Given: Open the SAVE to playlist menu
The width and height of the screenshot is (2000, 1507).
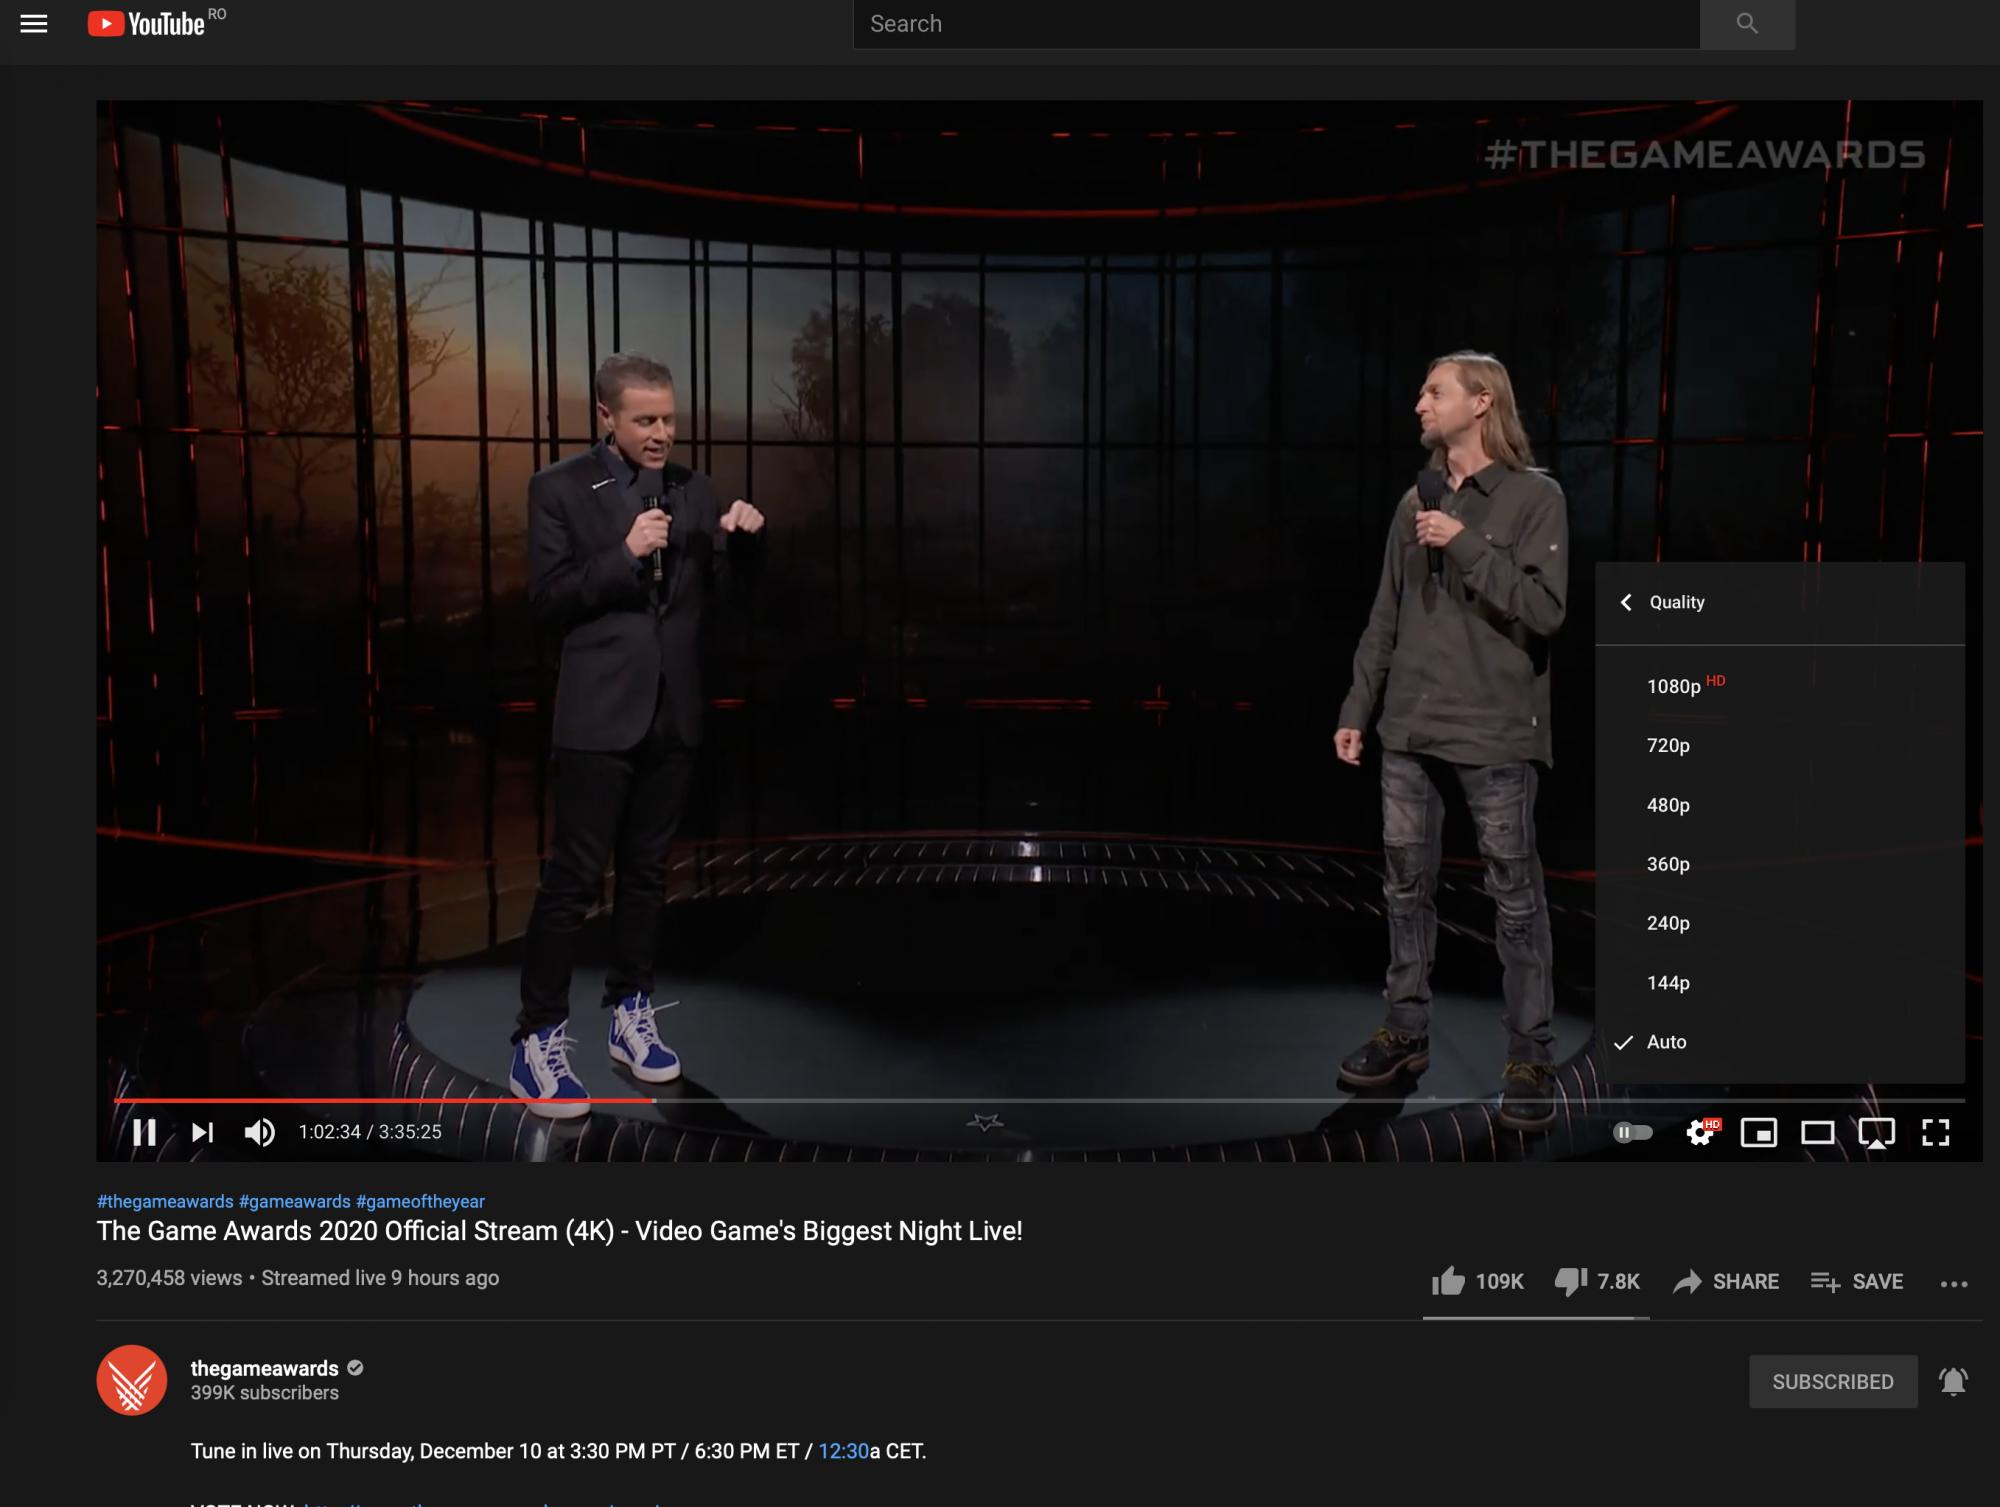Looking at the screenshot, I should pos(1857,1282).
